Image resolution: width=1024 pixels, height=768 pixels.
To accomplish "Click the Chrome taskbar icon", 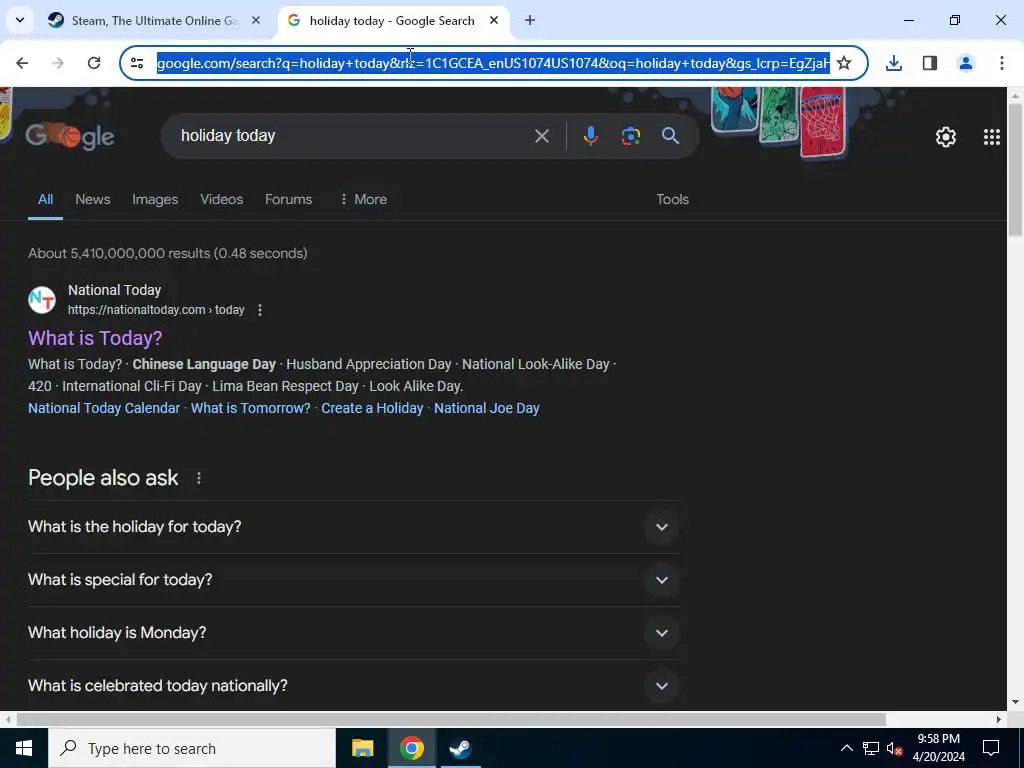I will [x=411, y=748].
